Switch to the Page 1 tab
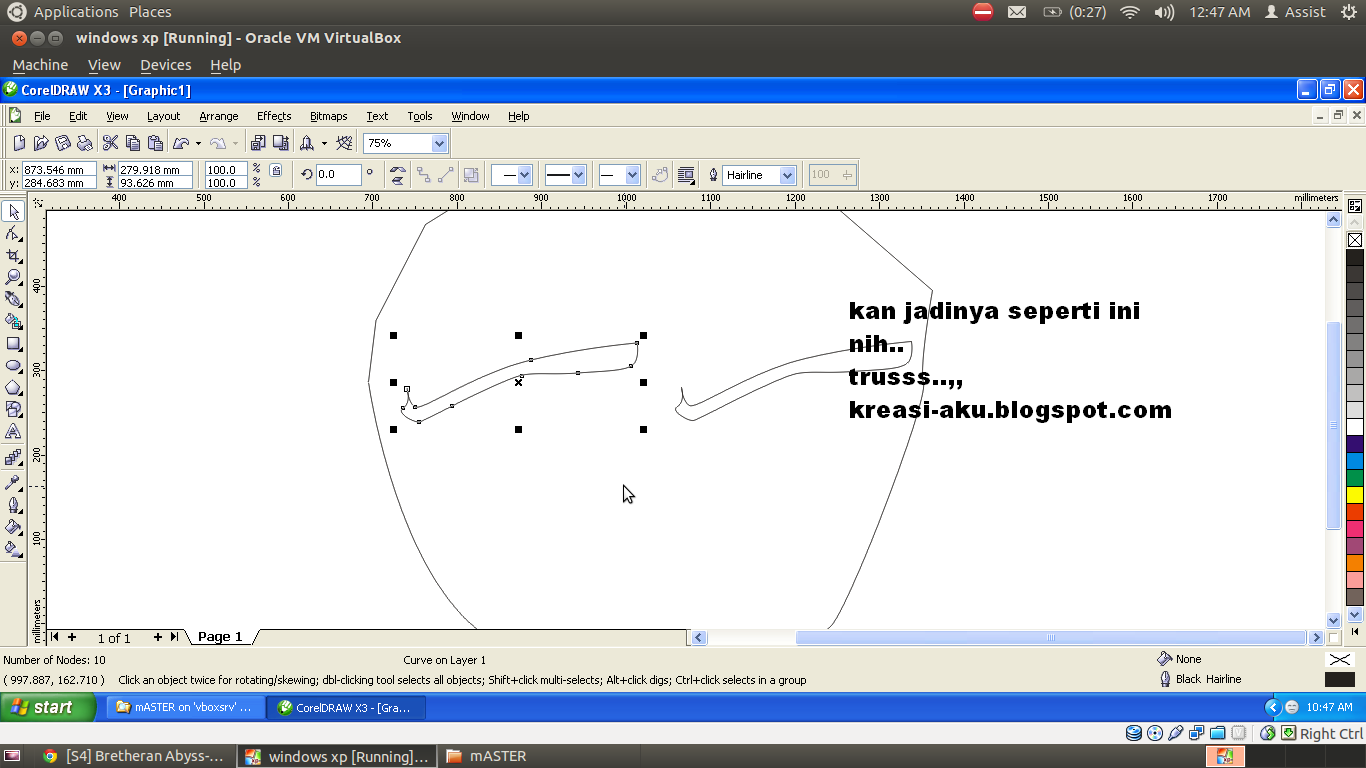The image size is (1366, 768). pyautogui.click(x=220, y=637)
